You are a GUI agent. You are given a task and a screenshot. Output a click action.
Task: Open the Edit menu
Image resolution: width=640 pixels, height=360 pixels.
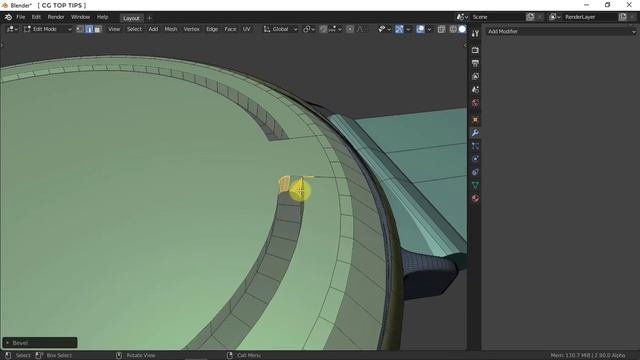[x=36, y=17]
